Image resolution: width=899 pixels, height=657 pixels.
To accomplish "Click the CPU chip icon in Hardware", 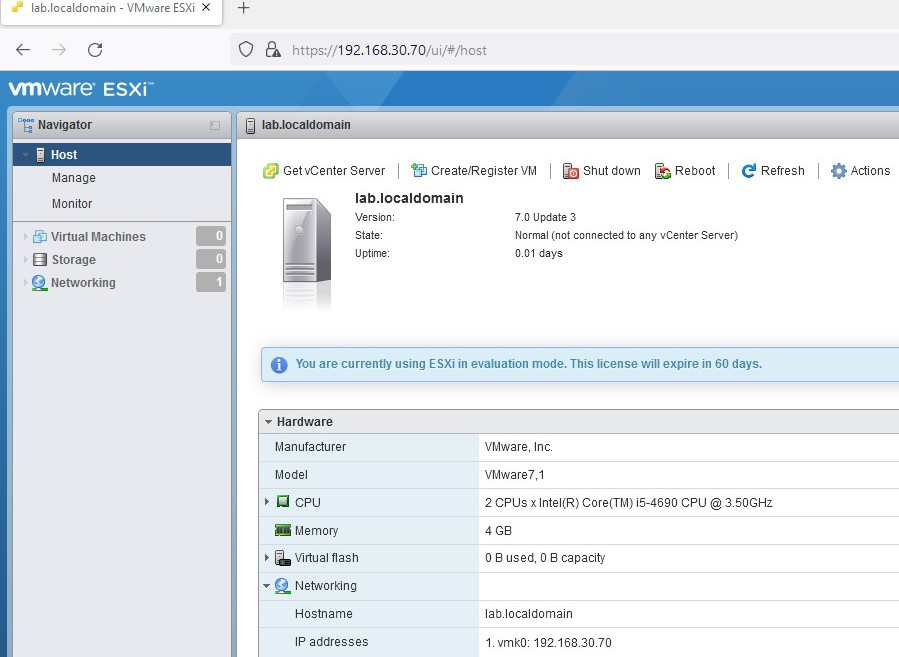I will point(283,502).
